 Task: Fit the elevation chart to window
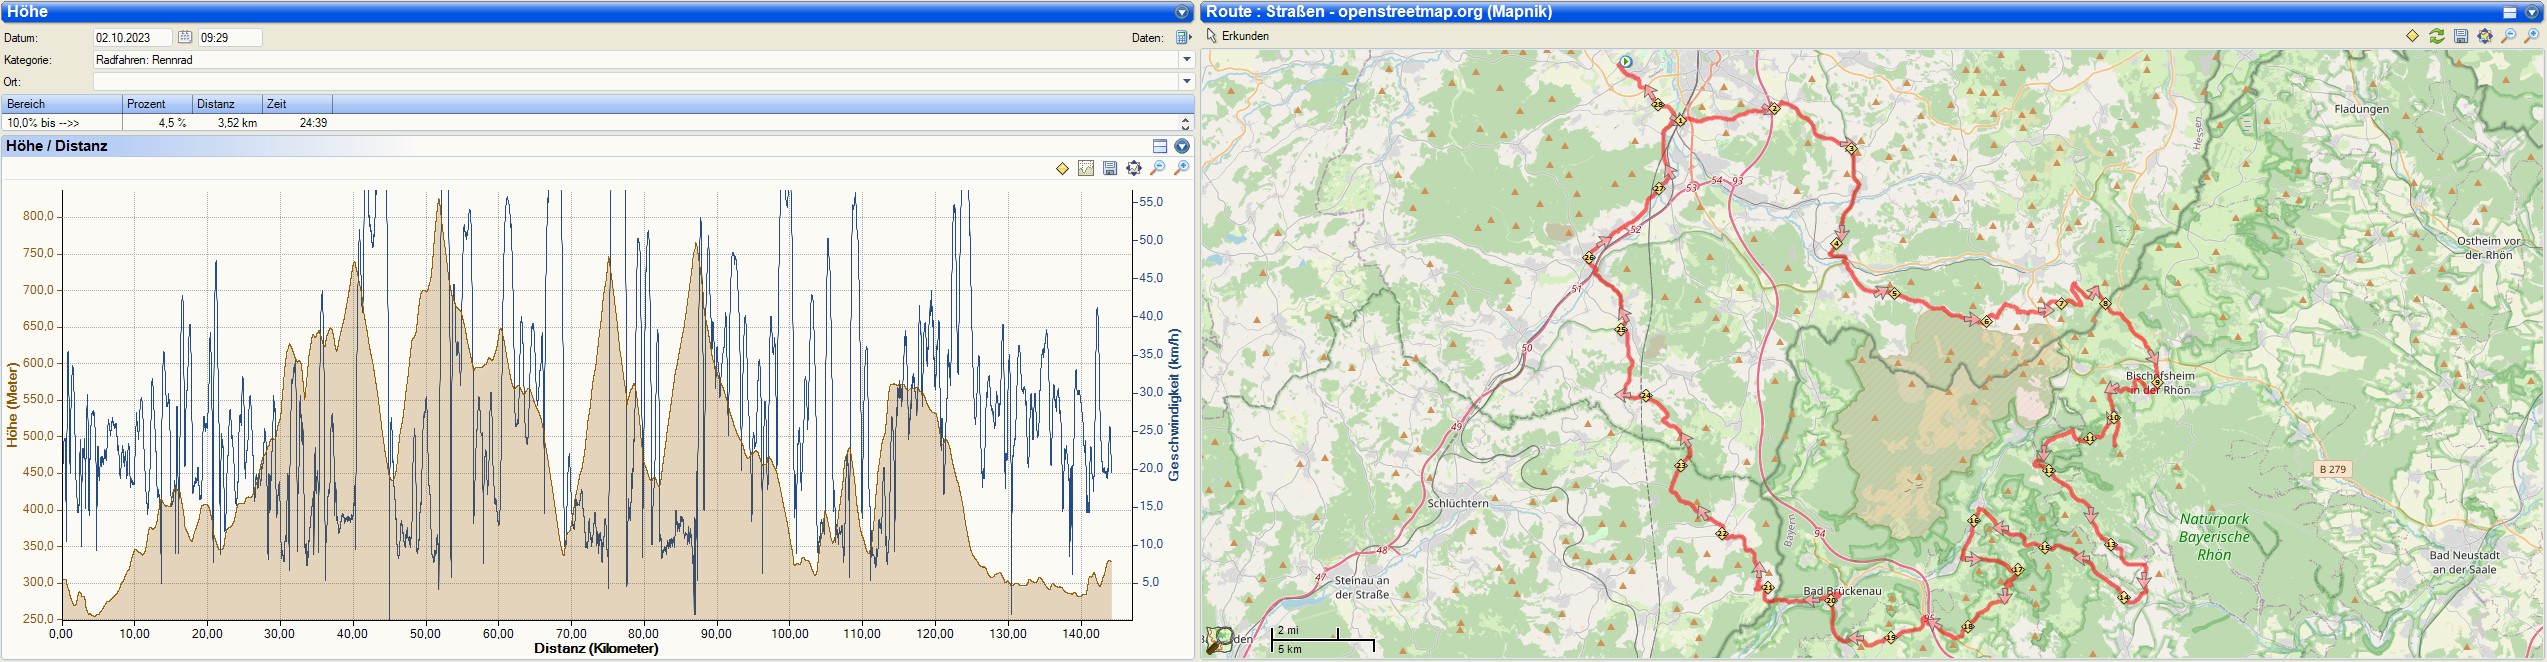pyautogui.click(x=1134, y=169)
